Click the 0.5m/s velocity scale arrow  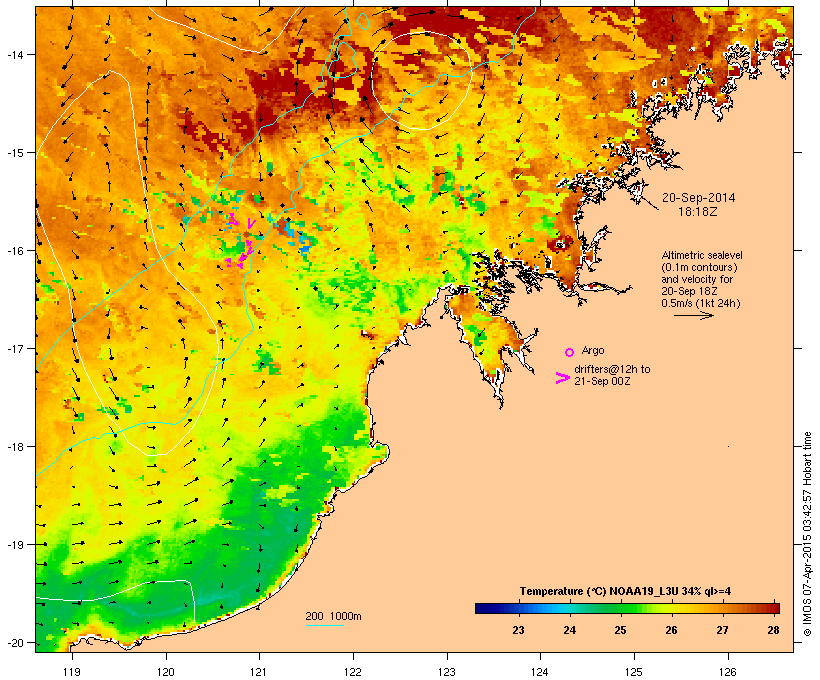[x=693, y=315]
